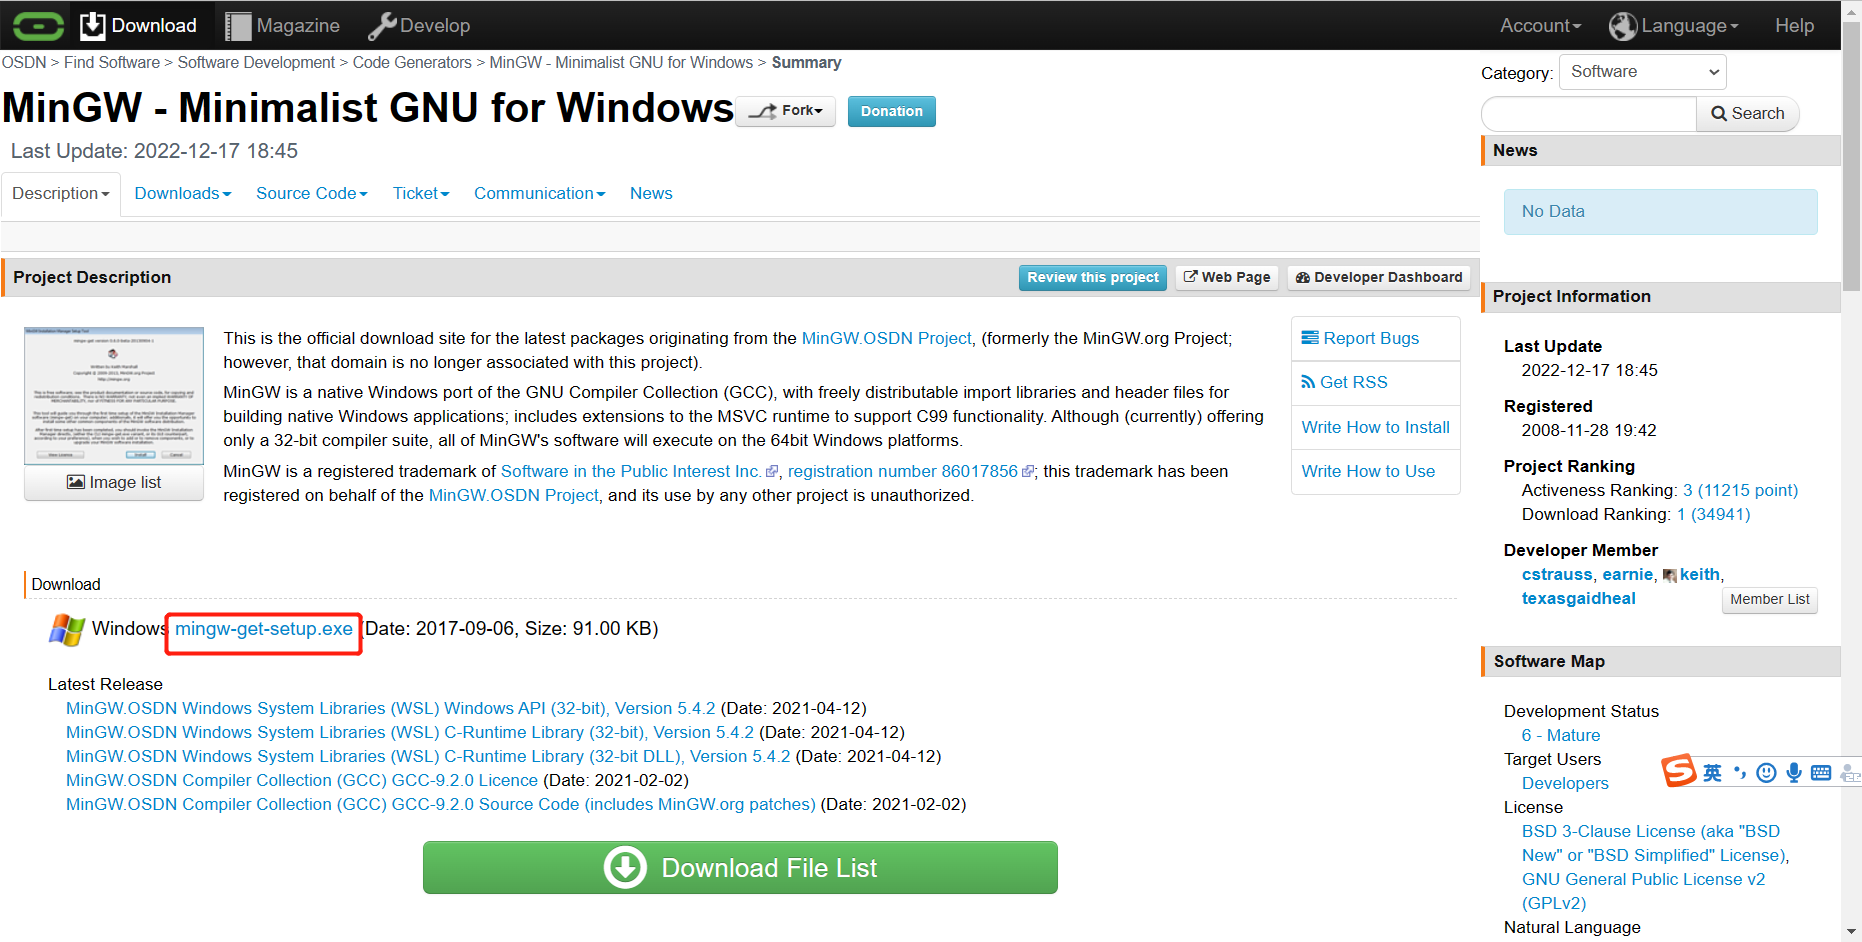Open the 6 - Mature status link
This screenshot has width=1862, height=942.
1561,735
